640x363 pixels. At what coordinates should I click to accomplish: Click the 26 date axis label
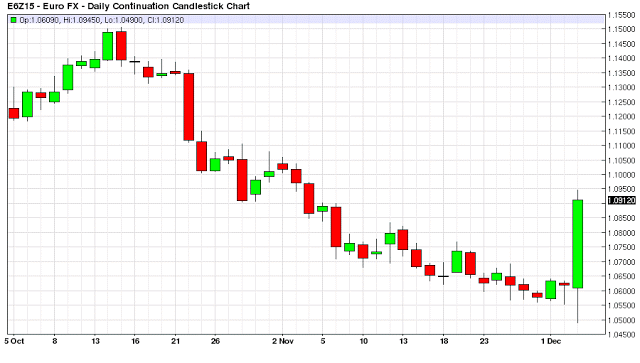[216, 341]
